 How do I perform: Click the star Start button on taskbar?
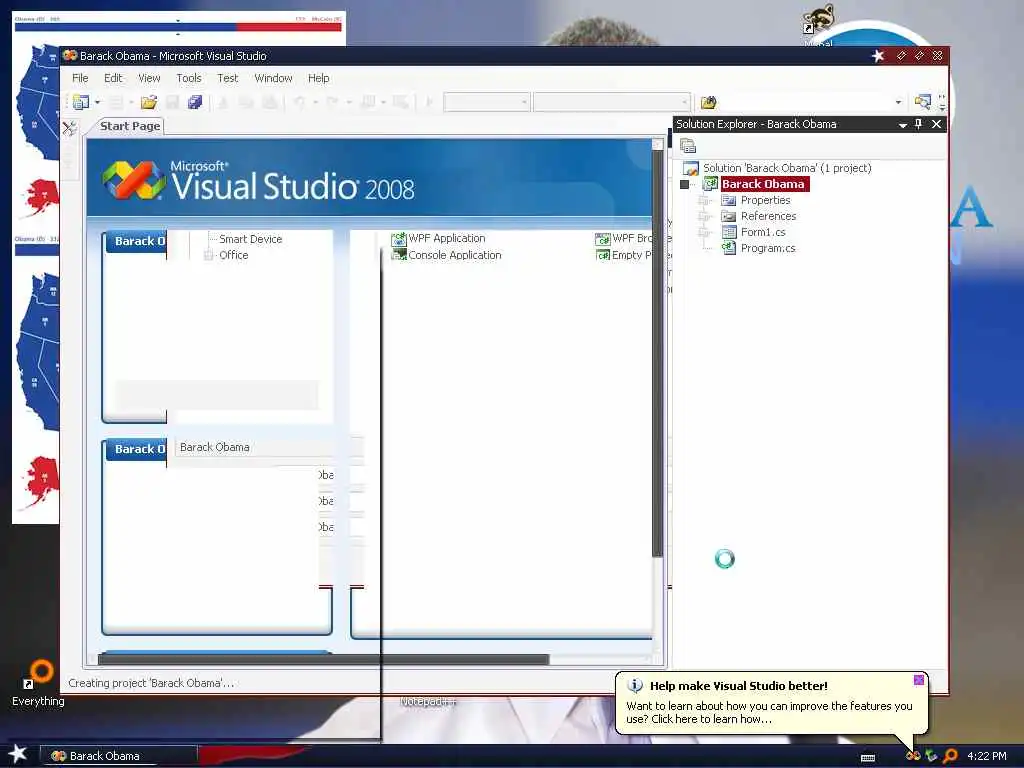18,754
